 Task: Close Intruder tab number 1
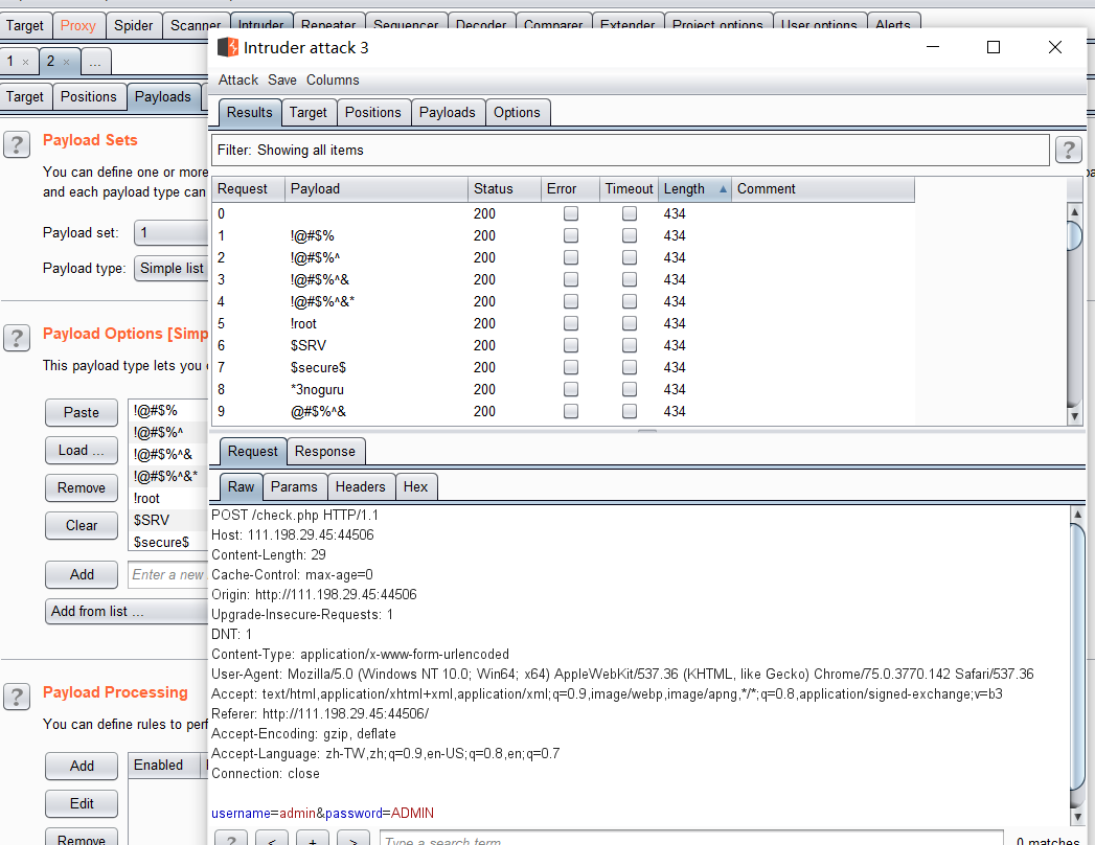(26, 62)
